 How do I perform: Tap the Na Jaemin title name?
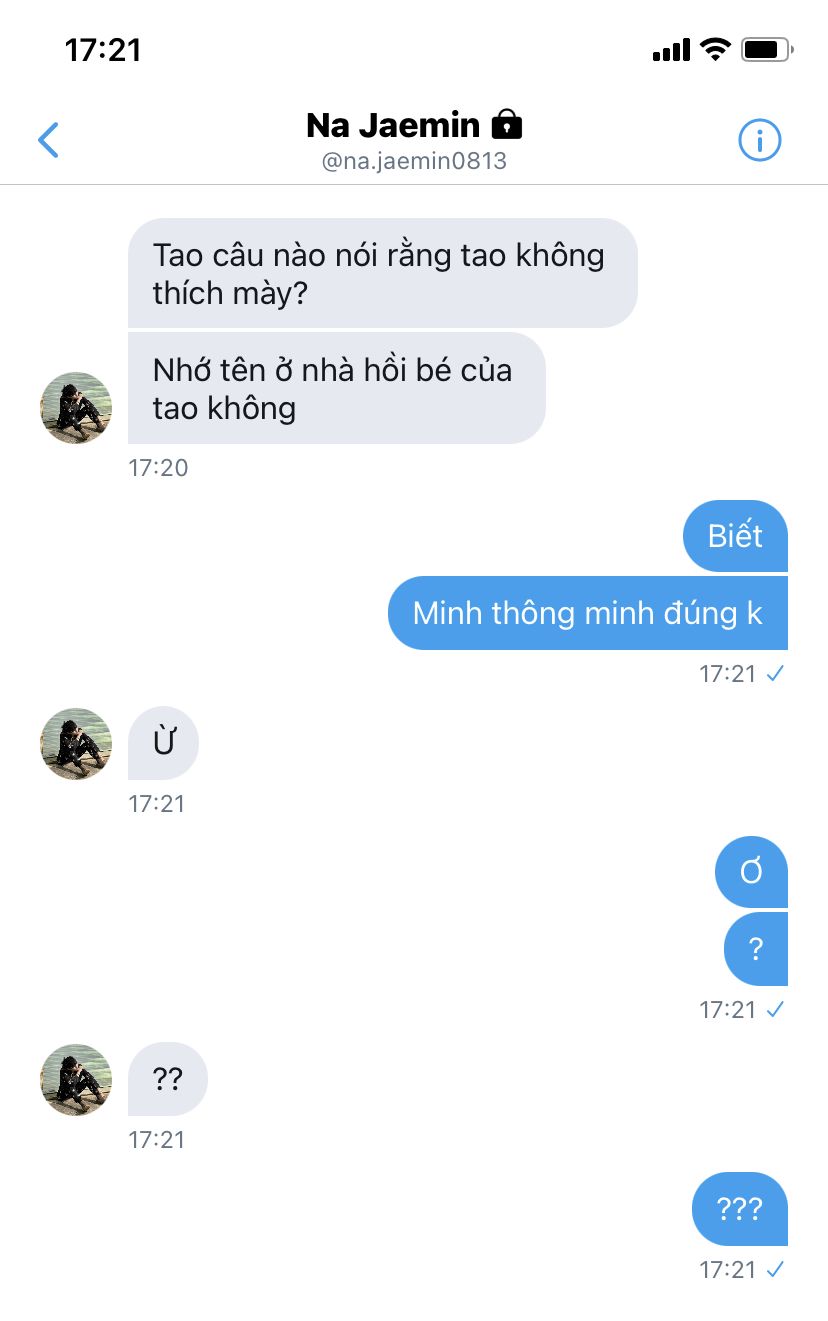click(x=393, y=125)
